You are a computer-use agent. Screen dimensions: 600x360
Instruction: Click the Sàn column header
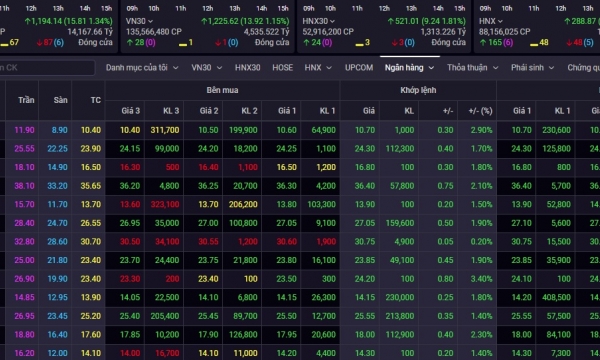point(60,100)
